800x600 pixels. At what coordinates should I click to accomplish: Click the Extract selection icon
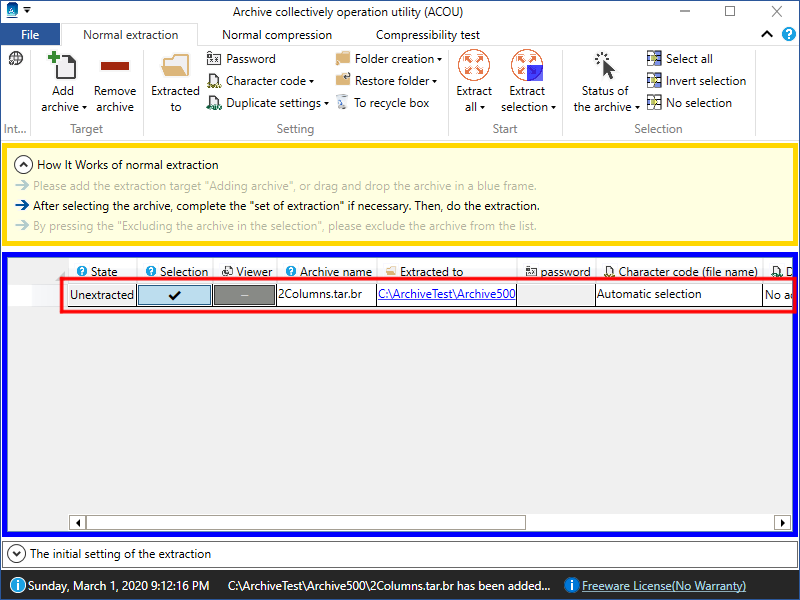(x=527, y=67)
